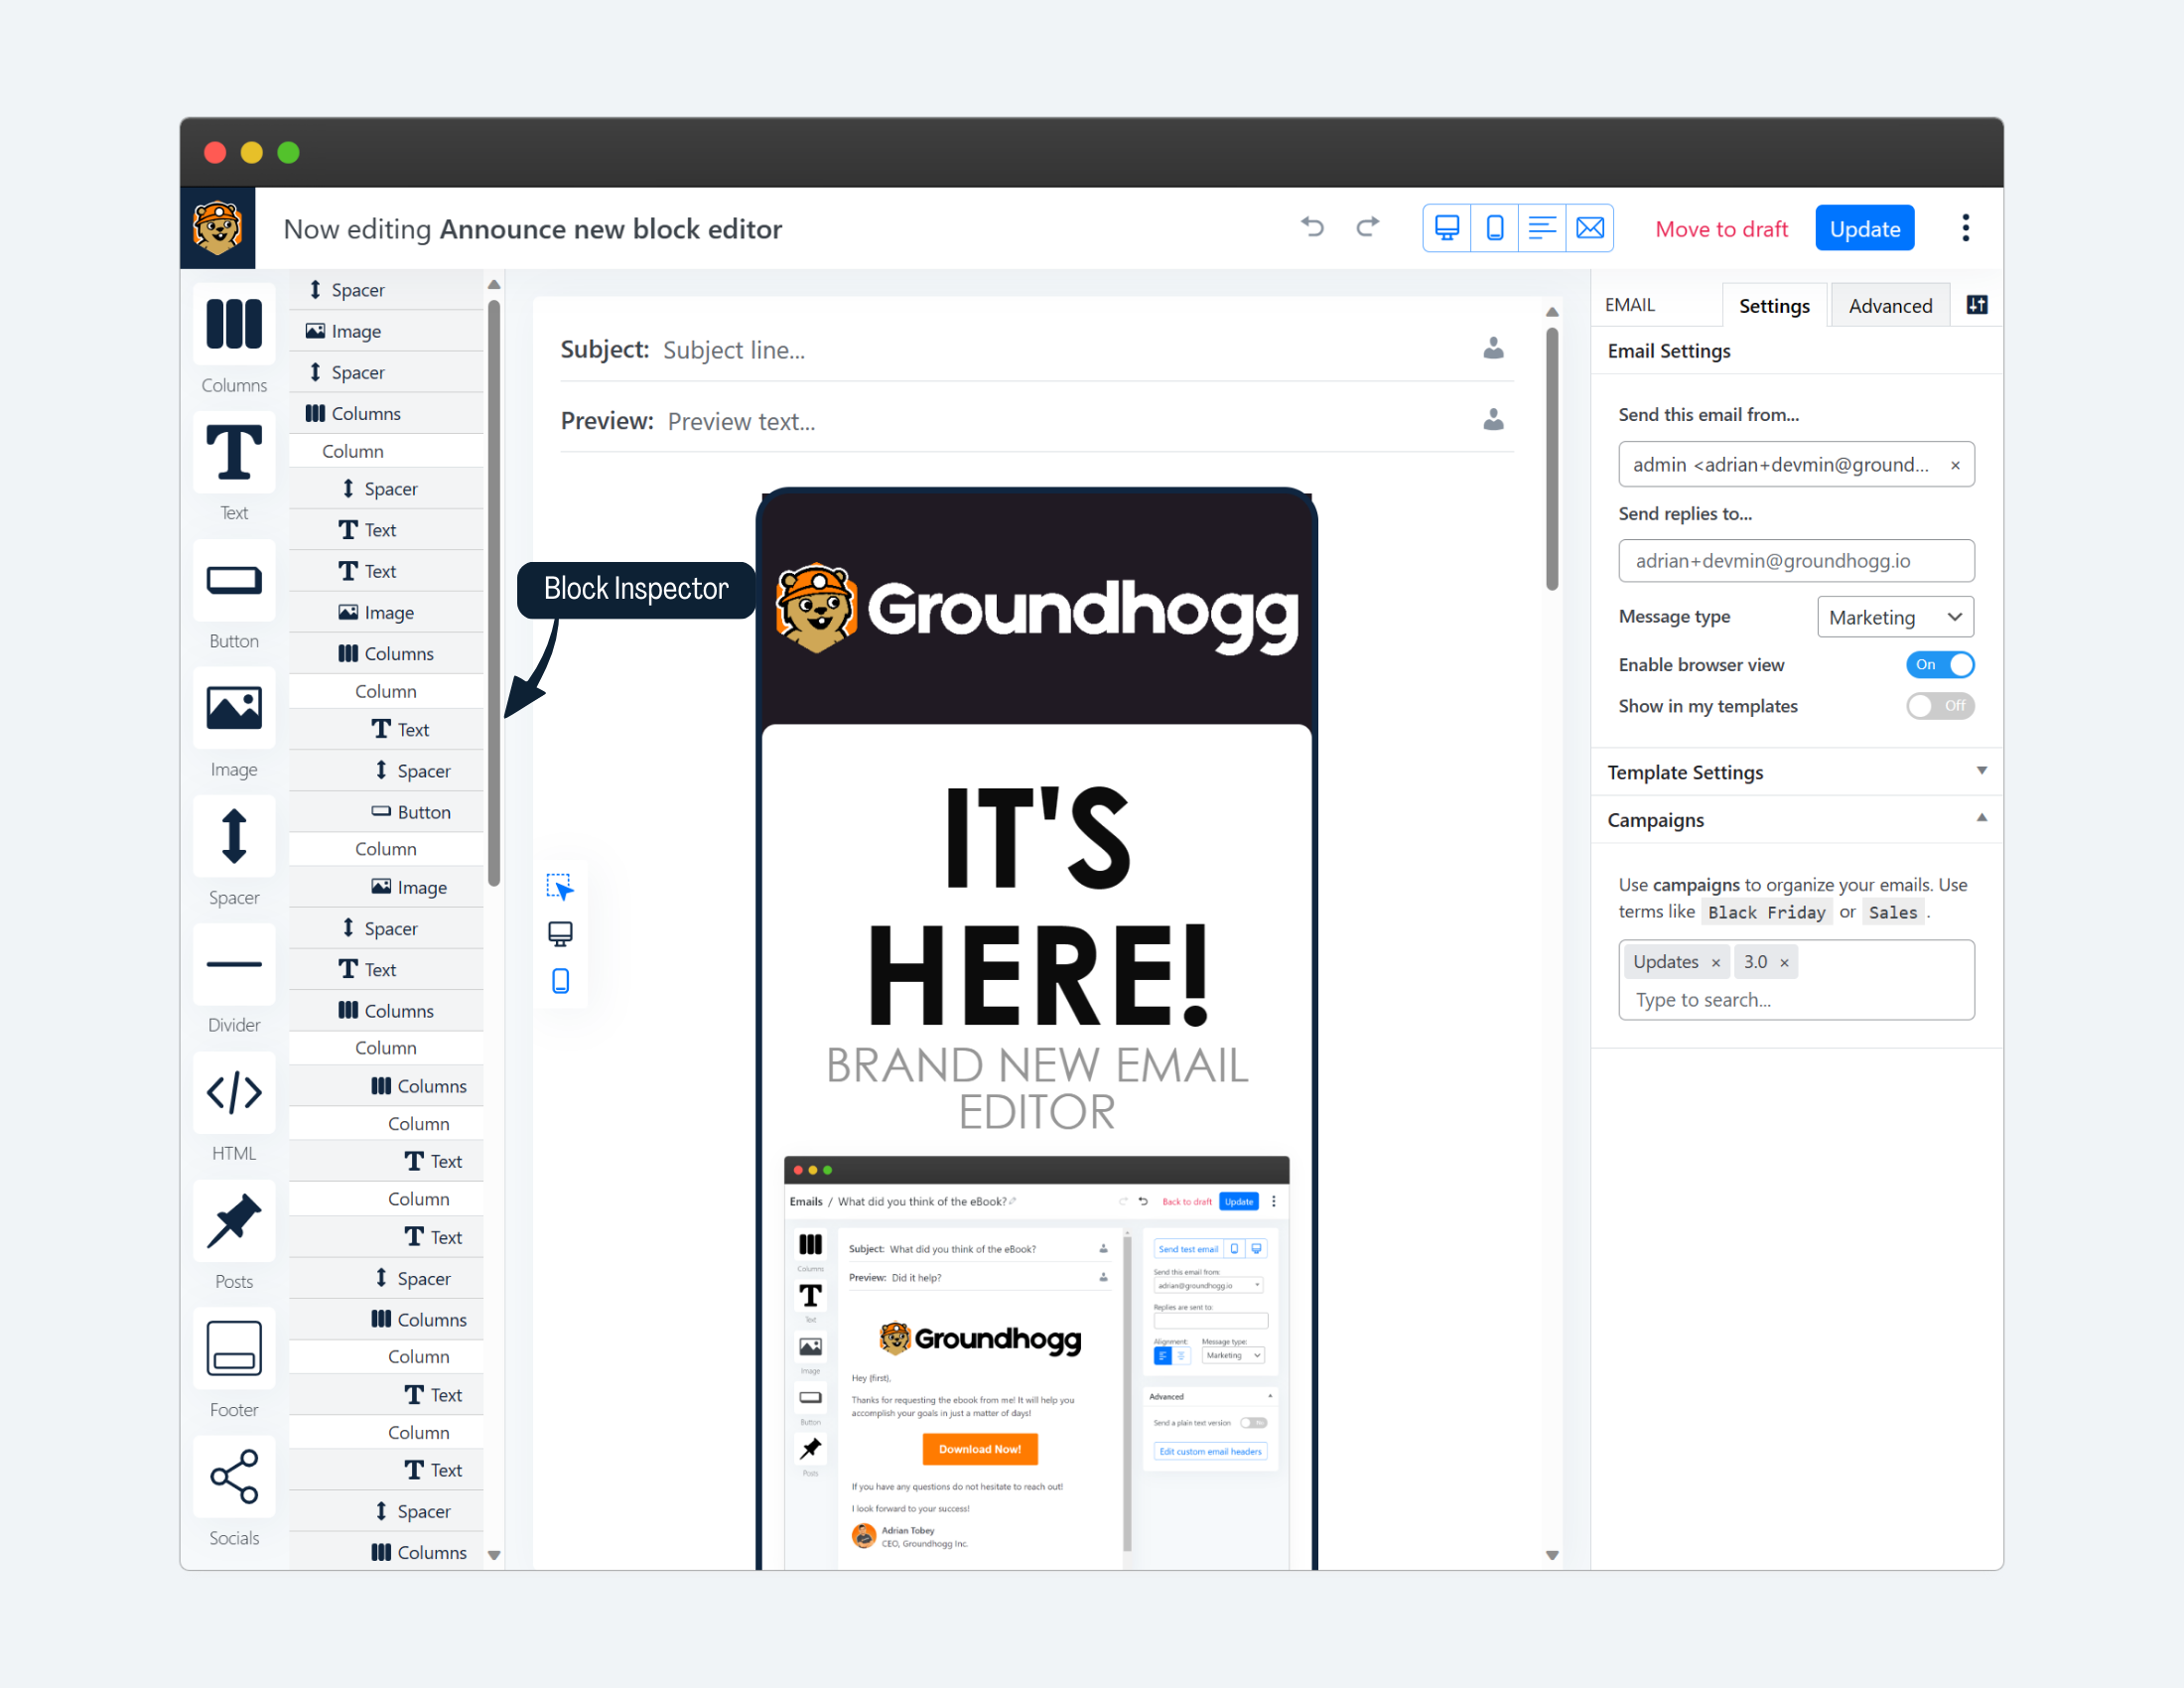Collapse the Campaigns section
Viewport: 2184px width, 1688px height.
pyautogui.click(x=1797, y=820)
